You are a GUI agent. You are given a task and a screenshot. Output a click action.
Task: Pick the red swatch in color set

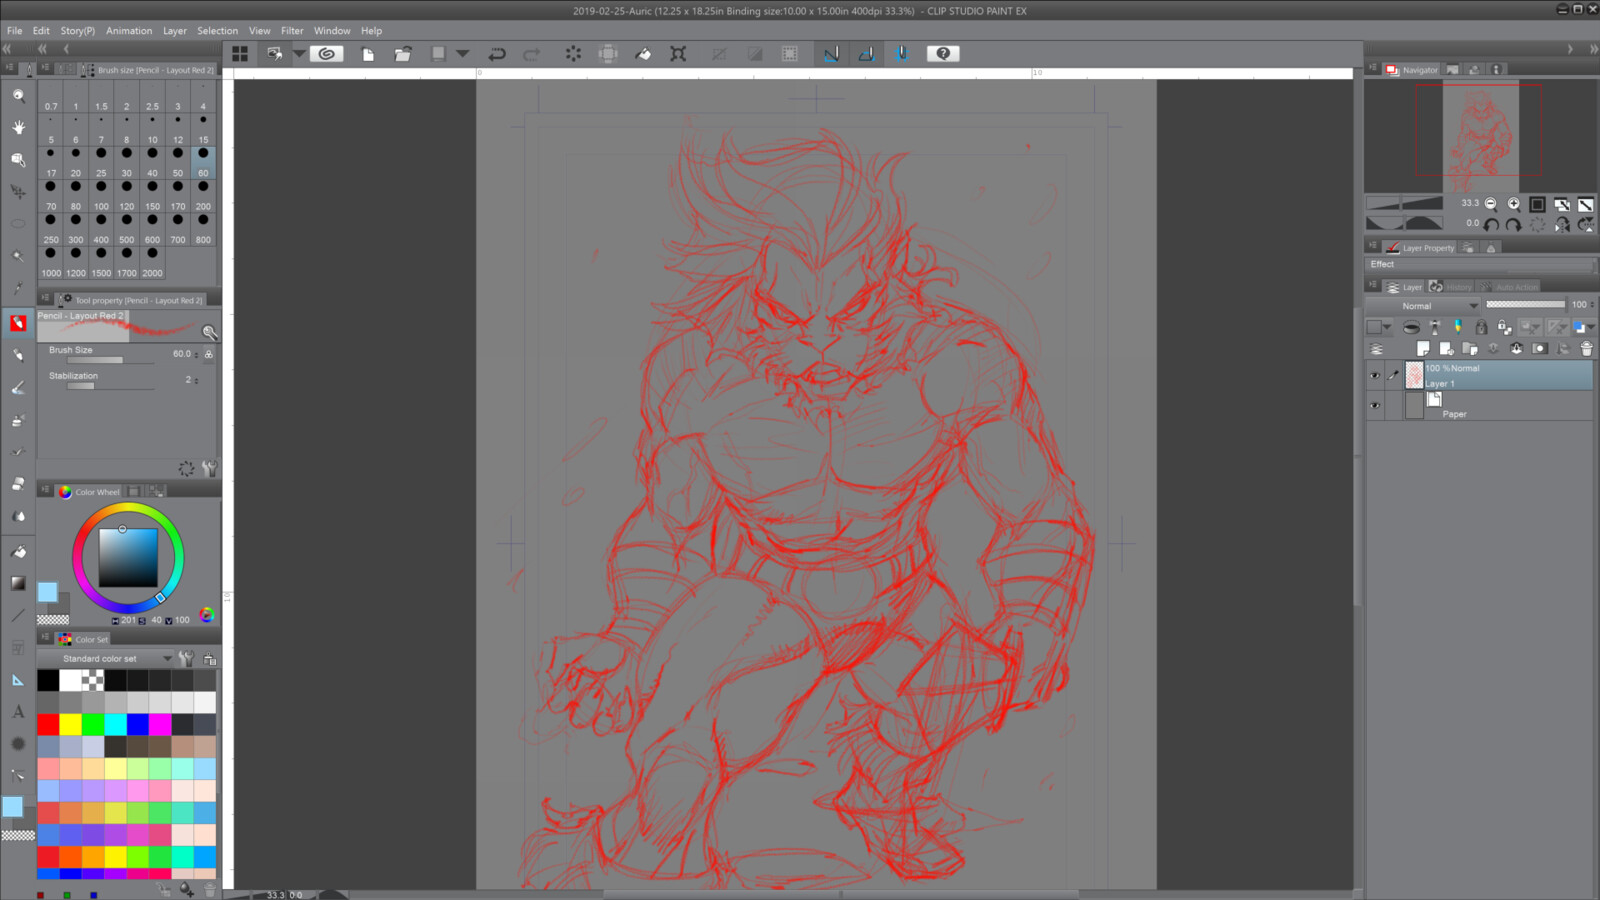[48, 724]
